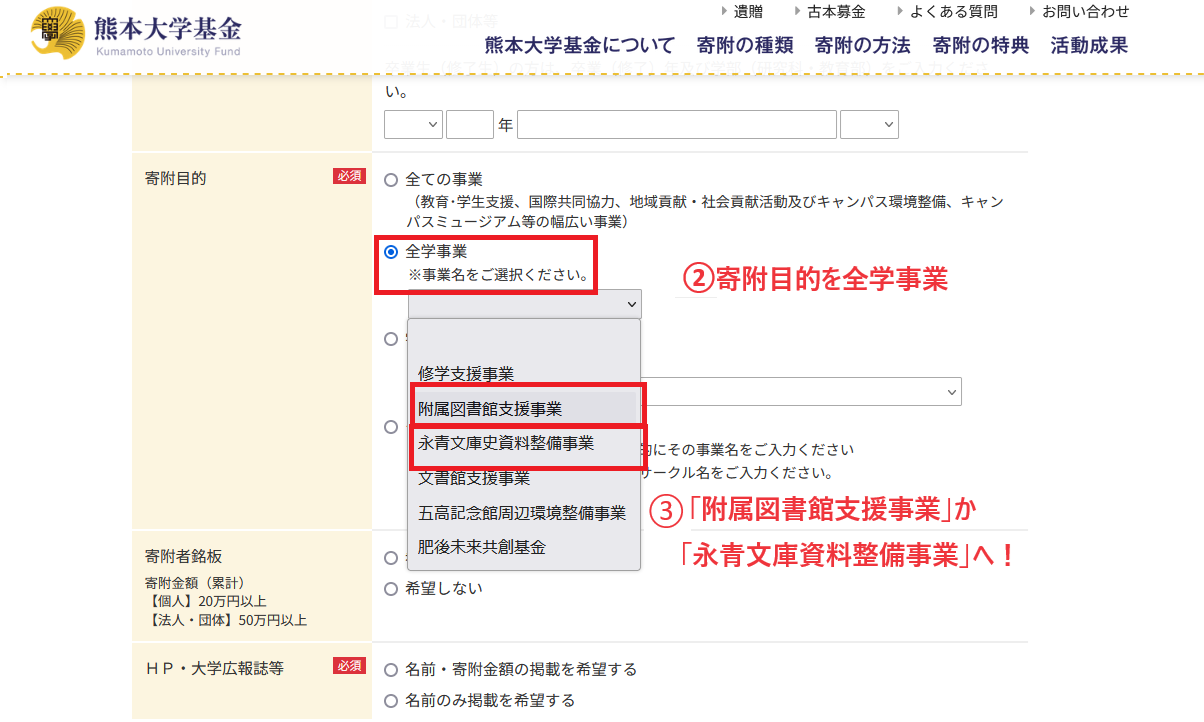Choose 附属図書館支援事業 from dropdown list
The width and height of the screenshot is (1204, 722).
490,409
